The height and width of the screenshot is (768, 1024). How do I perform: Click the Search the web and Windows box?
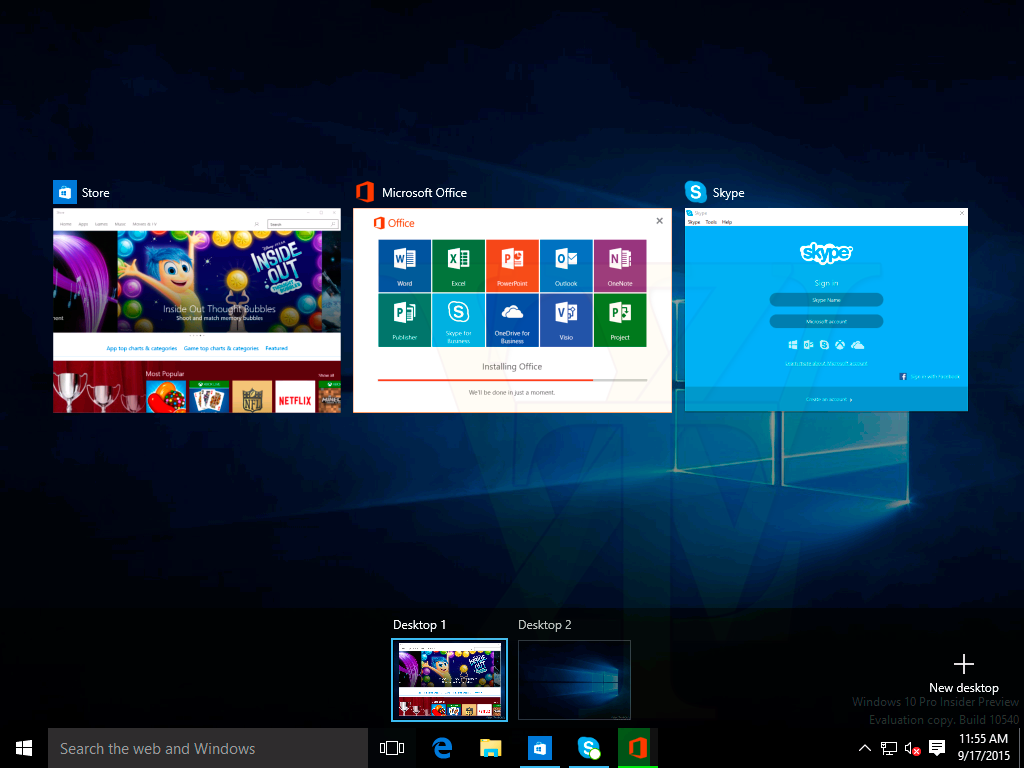(x=208, y=748)
